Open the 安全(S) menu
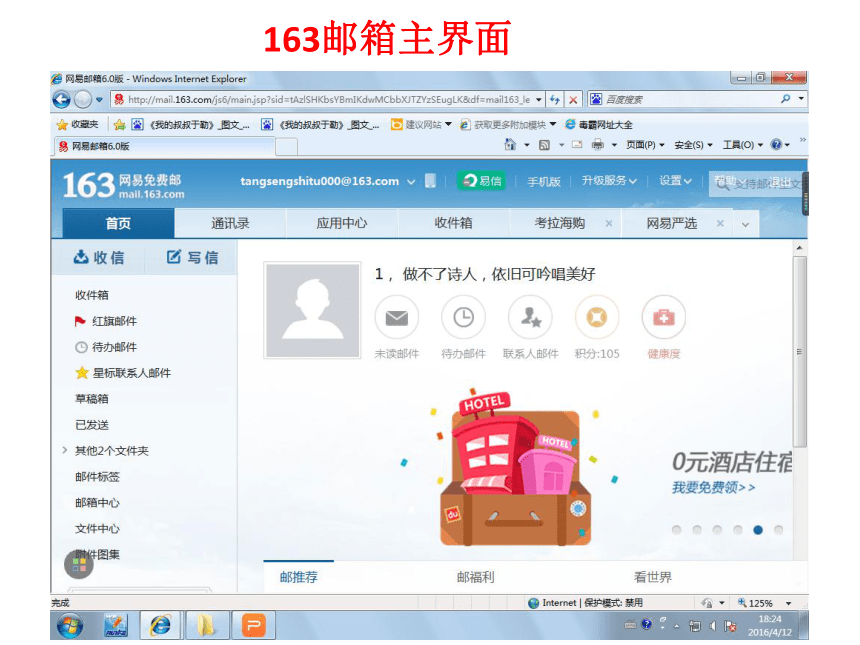The width and height of the screenshot is (860, 645). coord(693,145)
